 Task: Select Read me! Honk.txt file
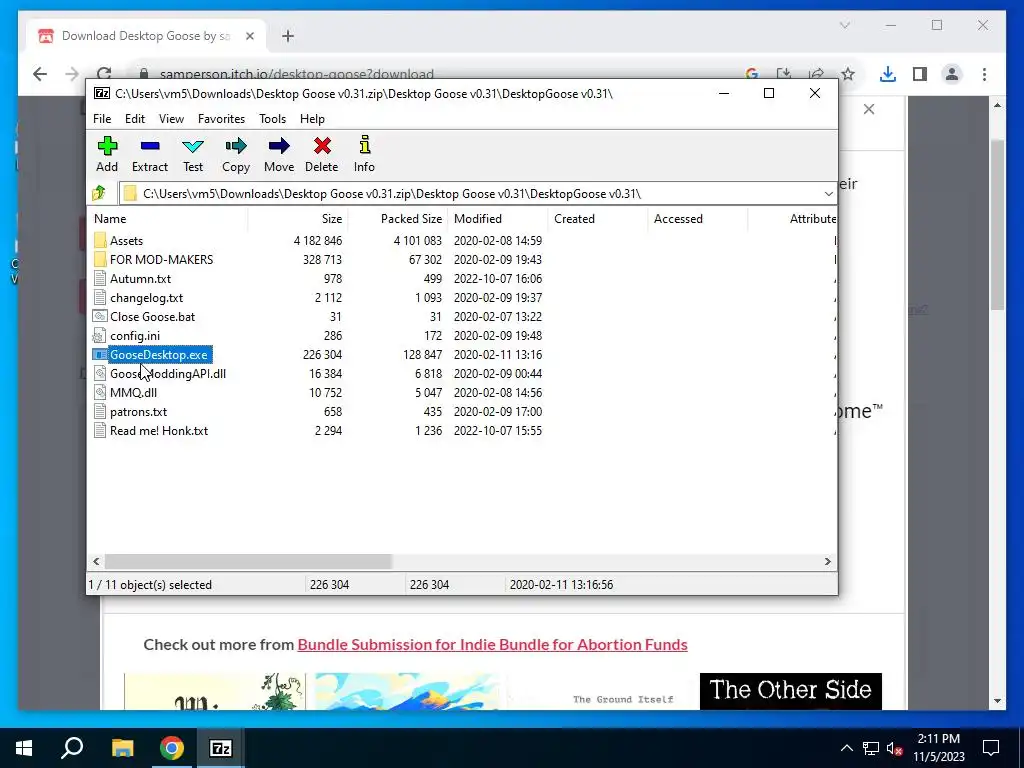pyautogui.click(x=159, y=430)
